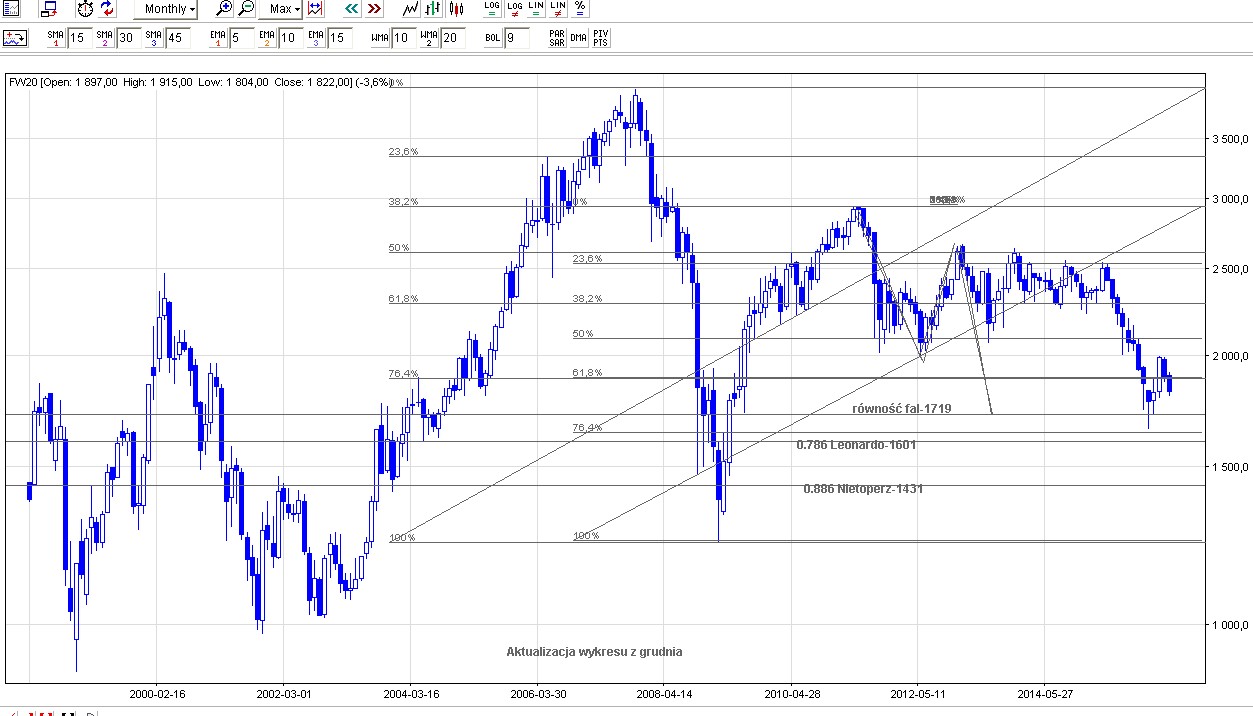Toggle SMA 2 moving average
The width and height of the screenshot is (1253, 716).
tap(104, 38)
